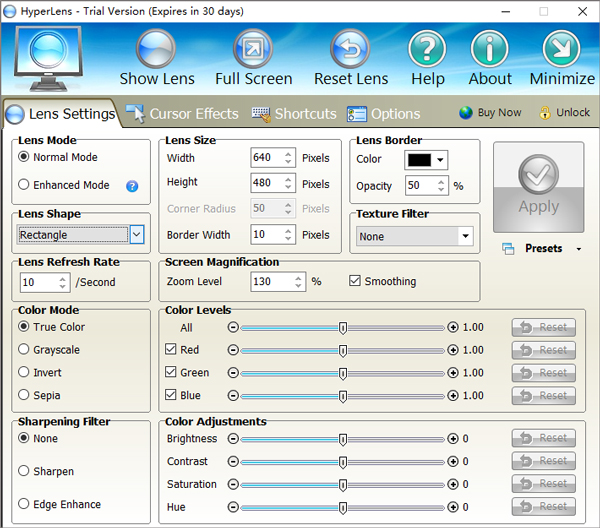Image resolution: width=600 pixels, height=528 pixels.
Task: Click the Buy Now link
Action: 491,113
